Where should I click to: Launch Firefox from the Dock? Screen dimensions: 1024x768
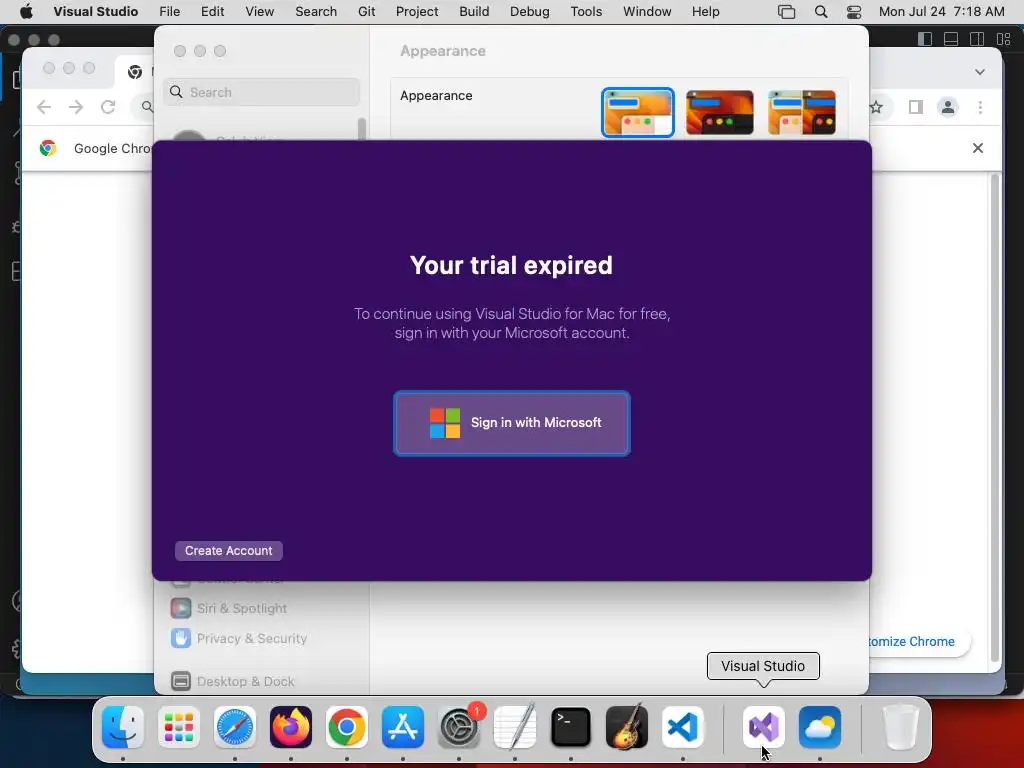point(291,727)
